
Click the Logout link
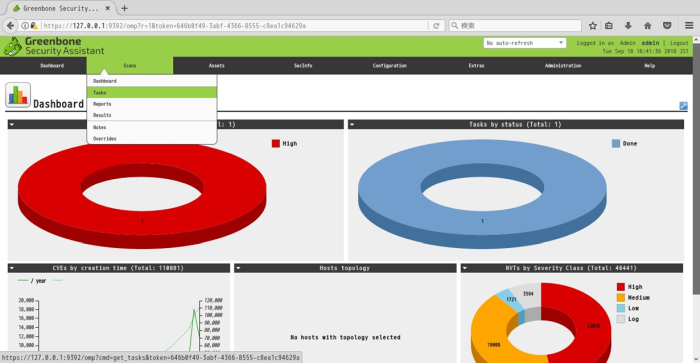coord(679,43)
